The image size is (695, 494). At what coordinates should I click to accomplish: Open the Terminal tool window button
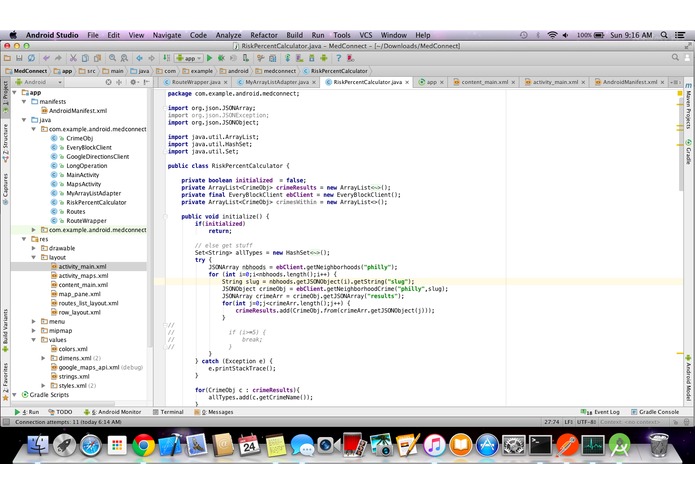168,412
